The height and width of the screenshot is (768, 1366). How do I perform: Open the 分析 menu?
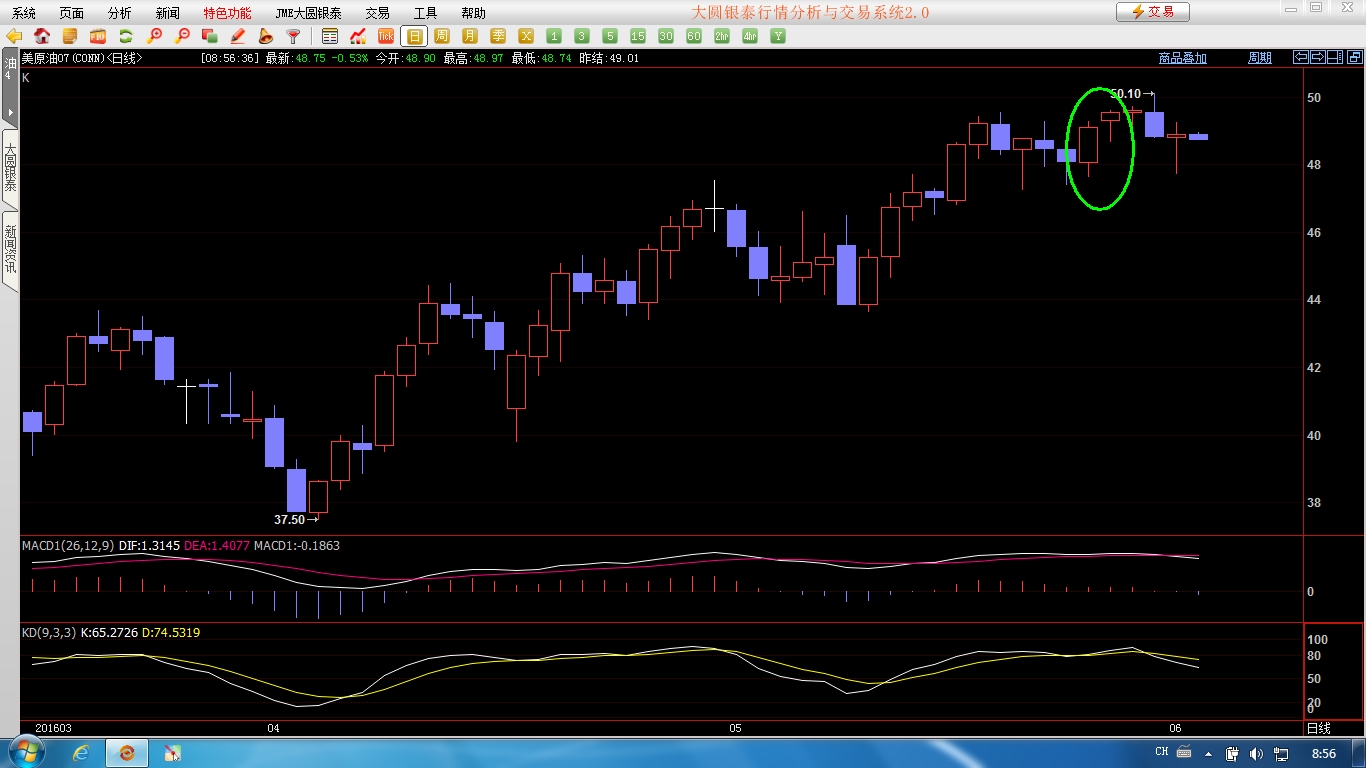(x=119, y=13)
